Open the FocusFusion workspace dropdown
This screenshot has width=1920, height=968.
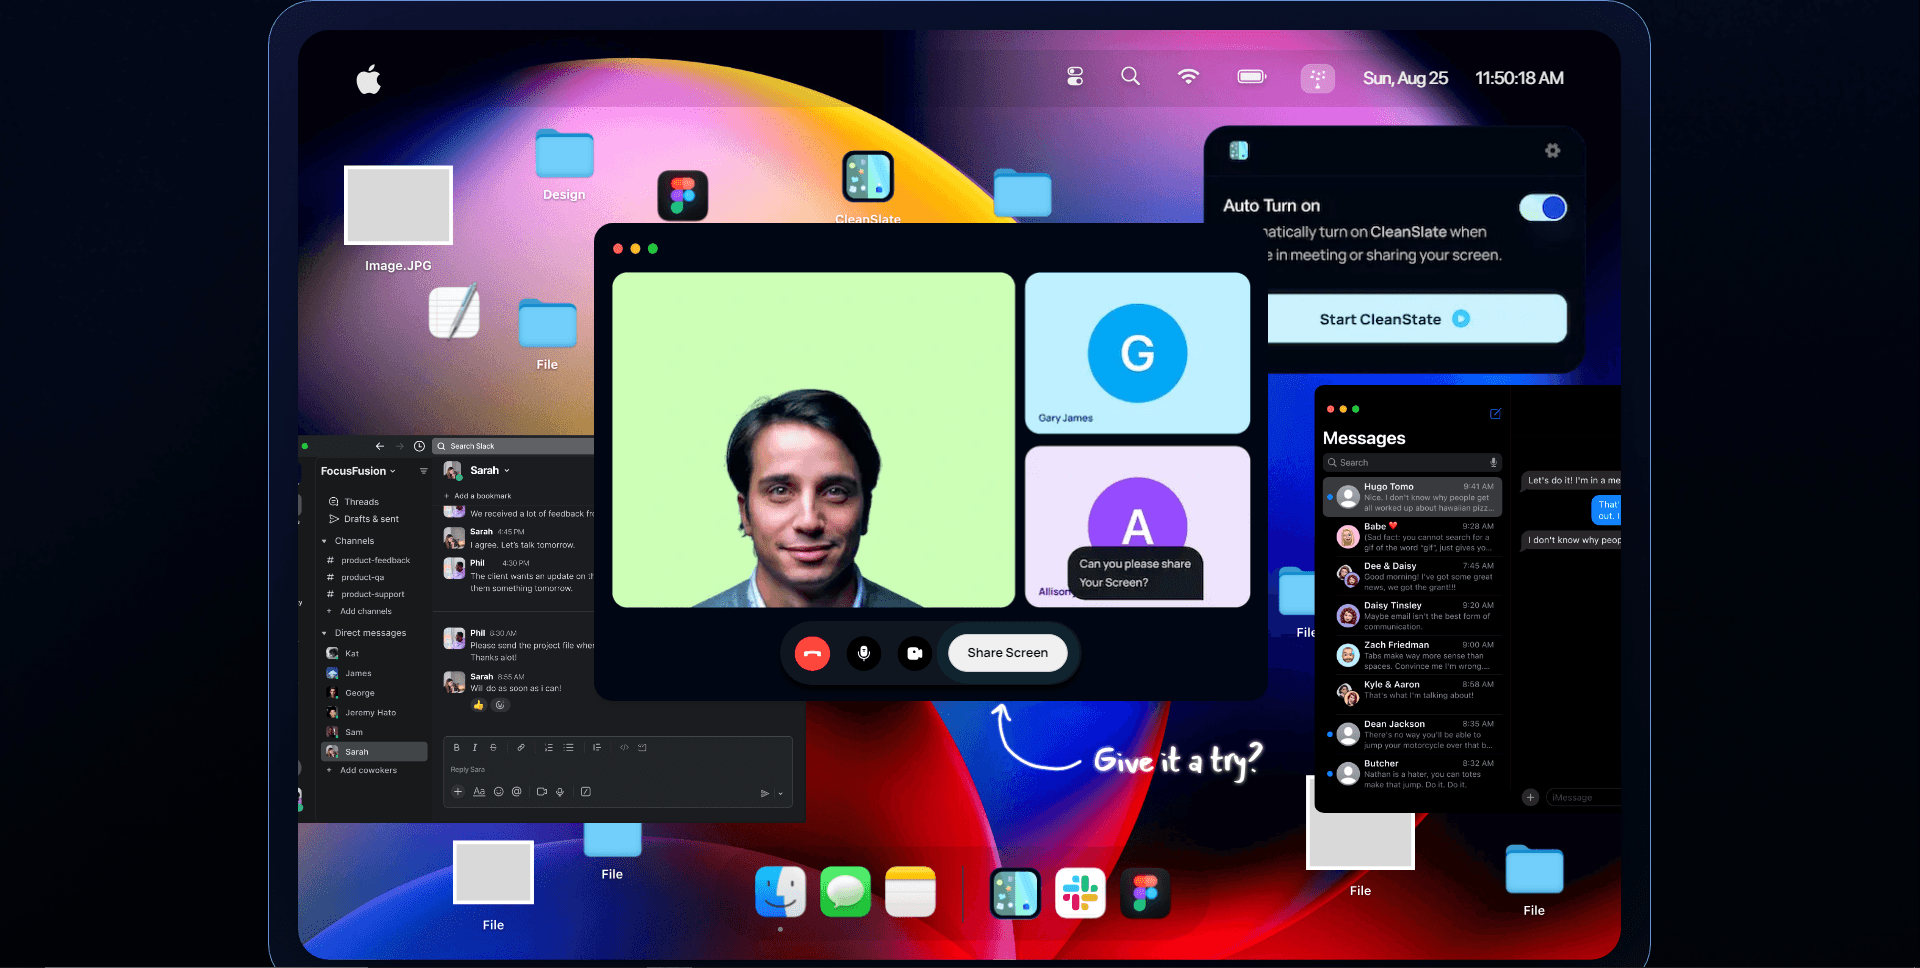coord(358,471)
